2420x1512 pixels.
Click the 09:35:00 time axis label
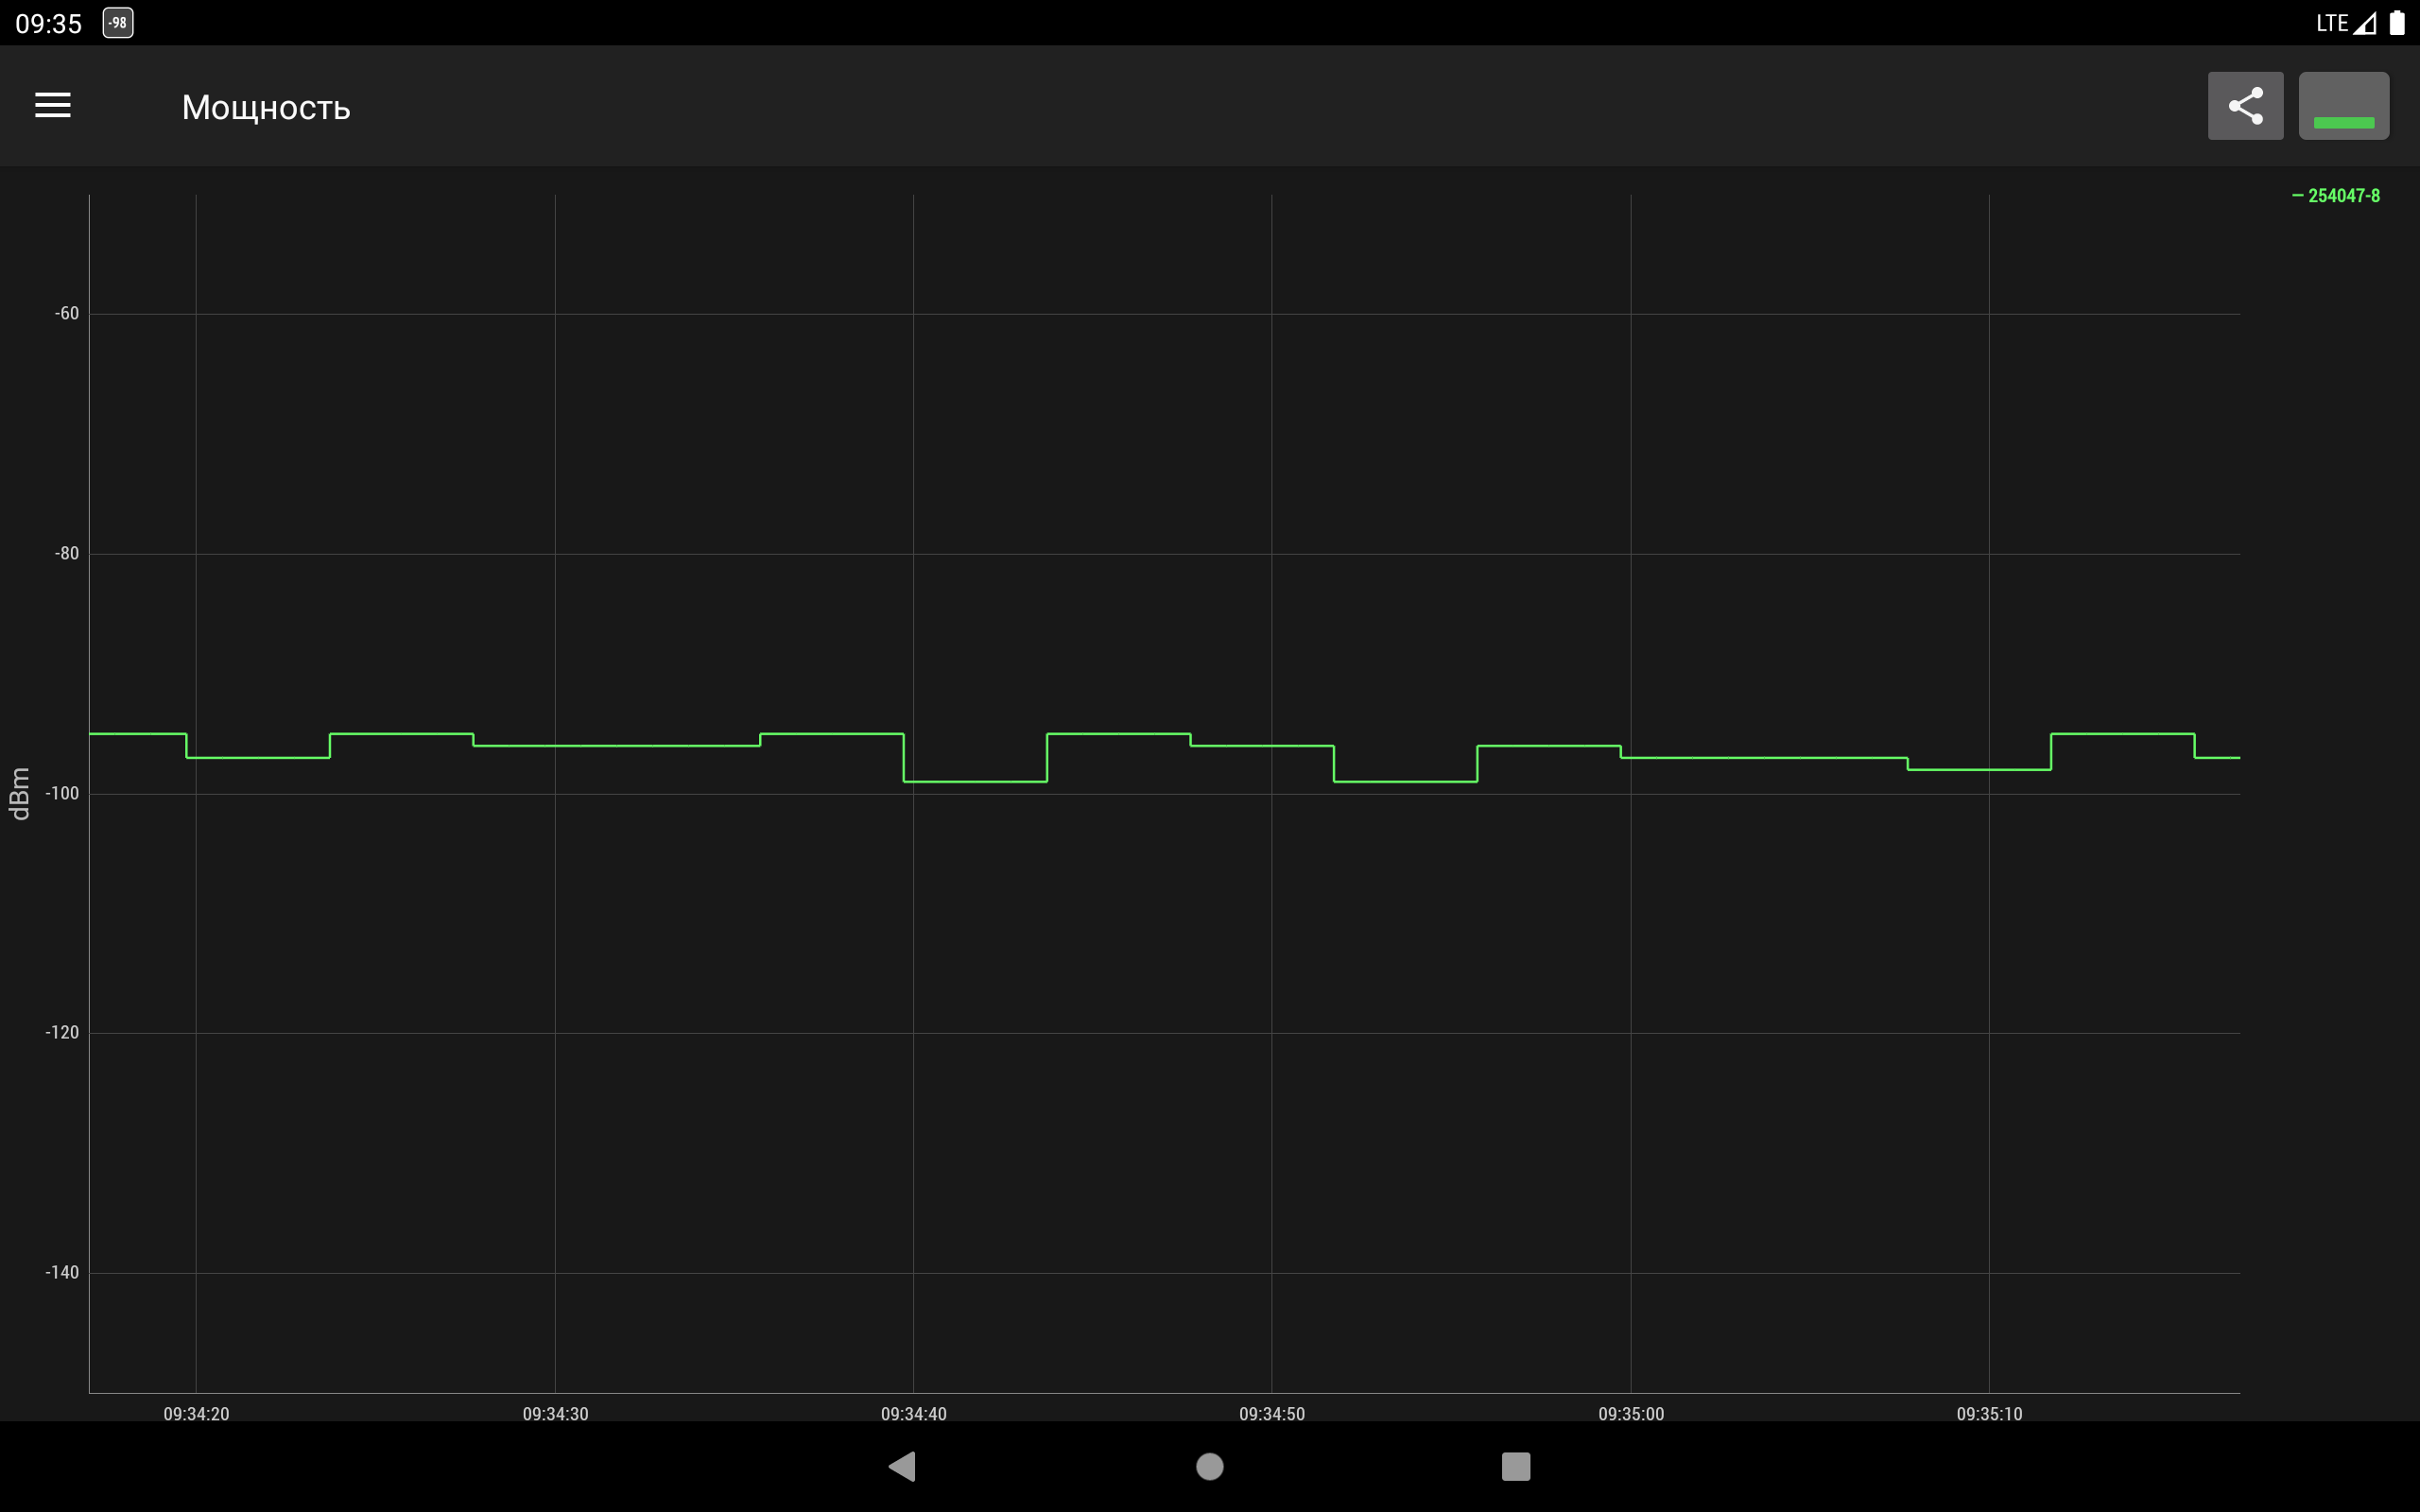tap(1631, 1414)
